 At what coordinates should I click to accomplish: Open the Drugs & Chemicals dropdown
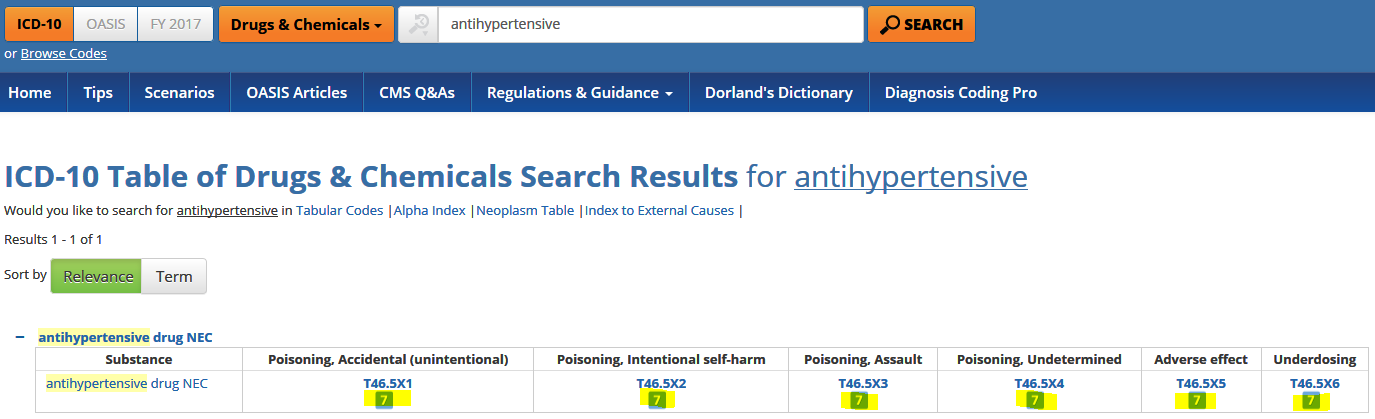307,25
